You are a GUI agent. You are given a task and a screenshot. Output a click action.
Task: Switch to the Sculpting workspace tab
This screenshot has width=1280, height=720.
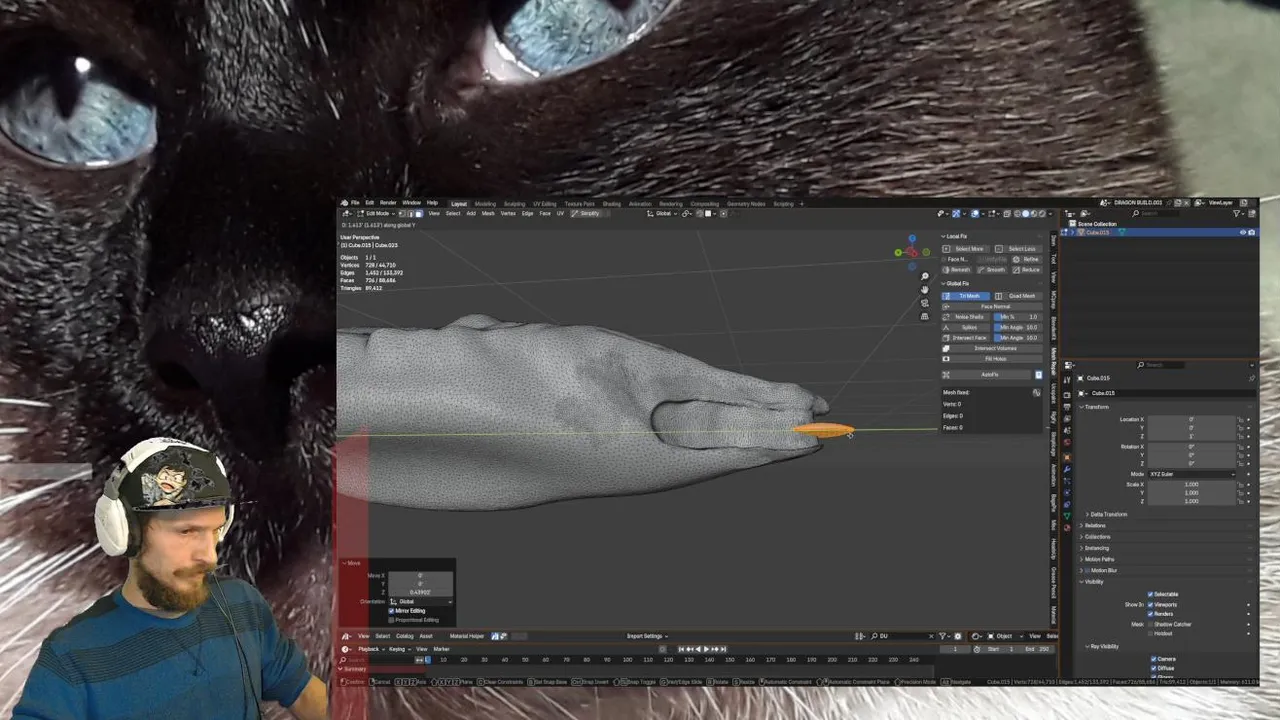514,204
